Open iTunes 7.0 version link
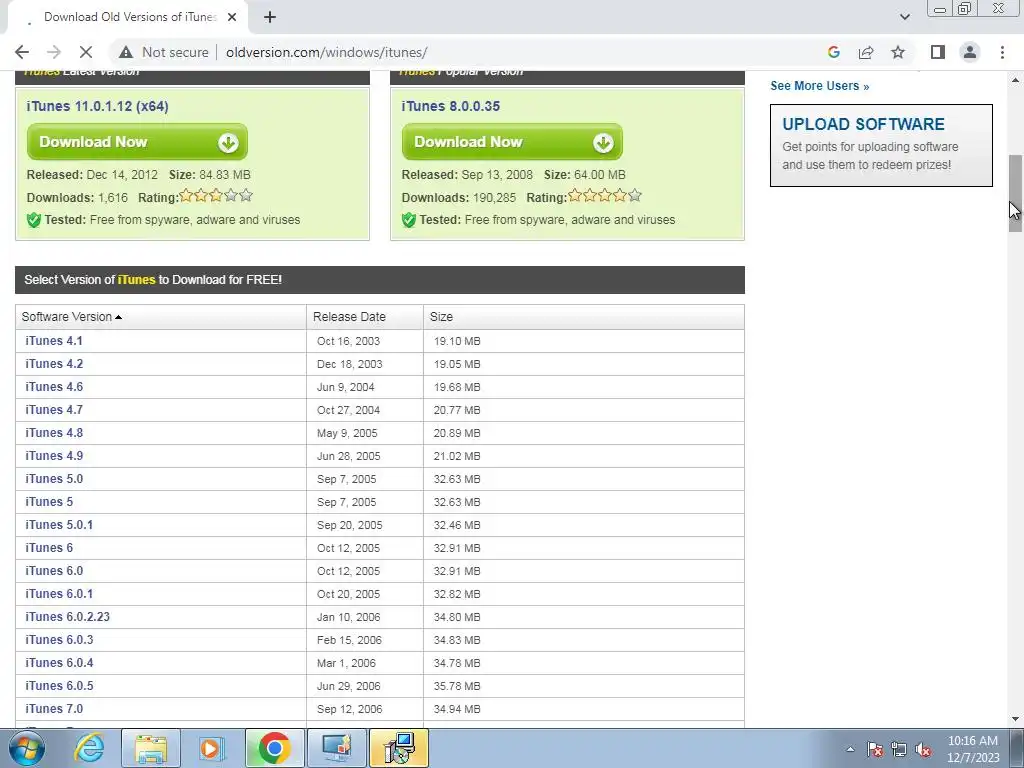1024x768 pixels. coord(54,709)
